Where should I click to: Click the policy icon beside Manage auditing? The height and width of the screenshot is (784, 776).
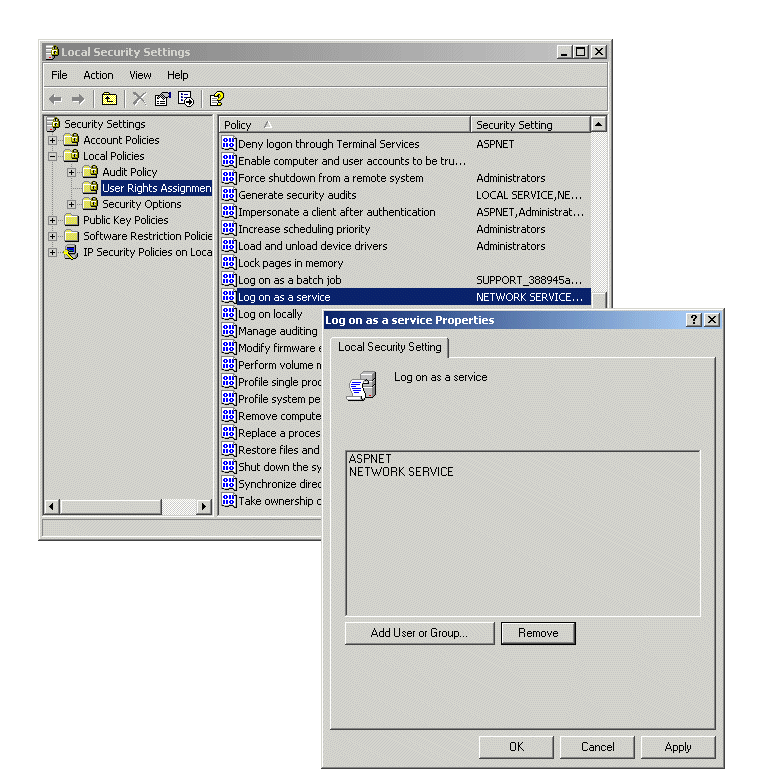(228, 330)
